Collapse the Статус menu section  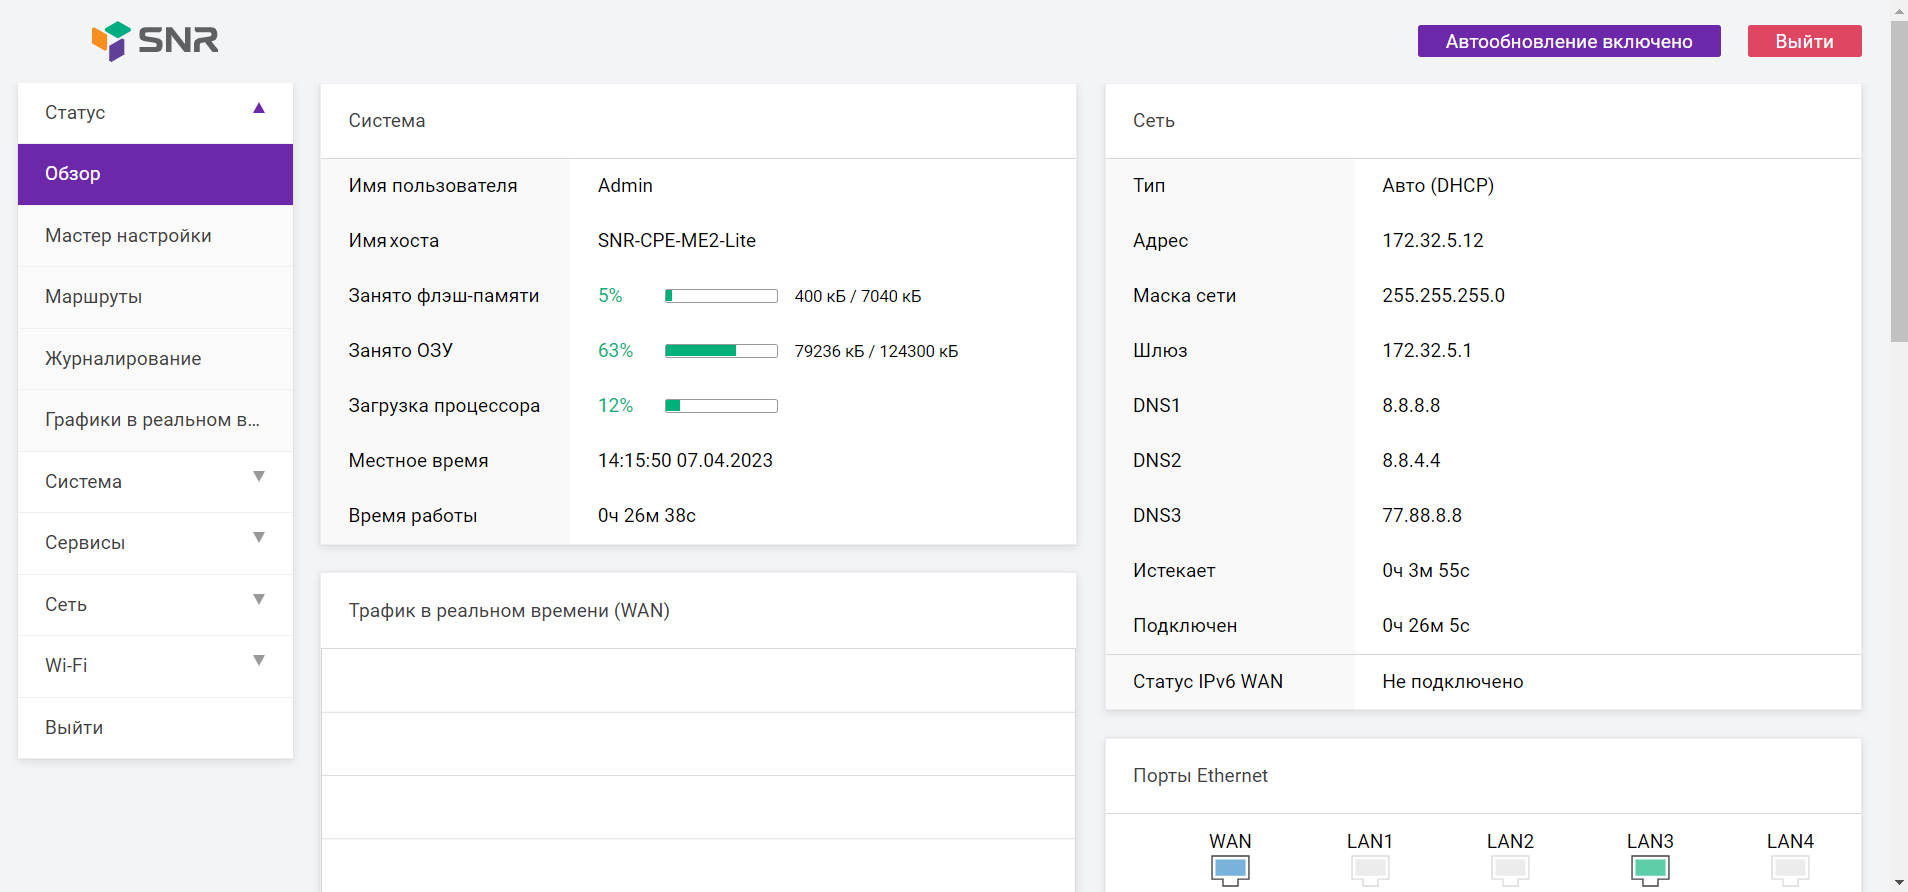click(155, 113)
